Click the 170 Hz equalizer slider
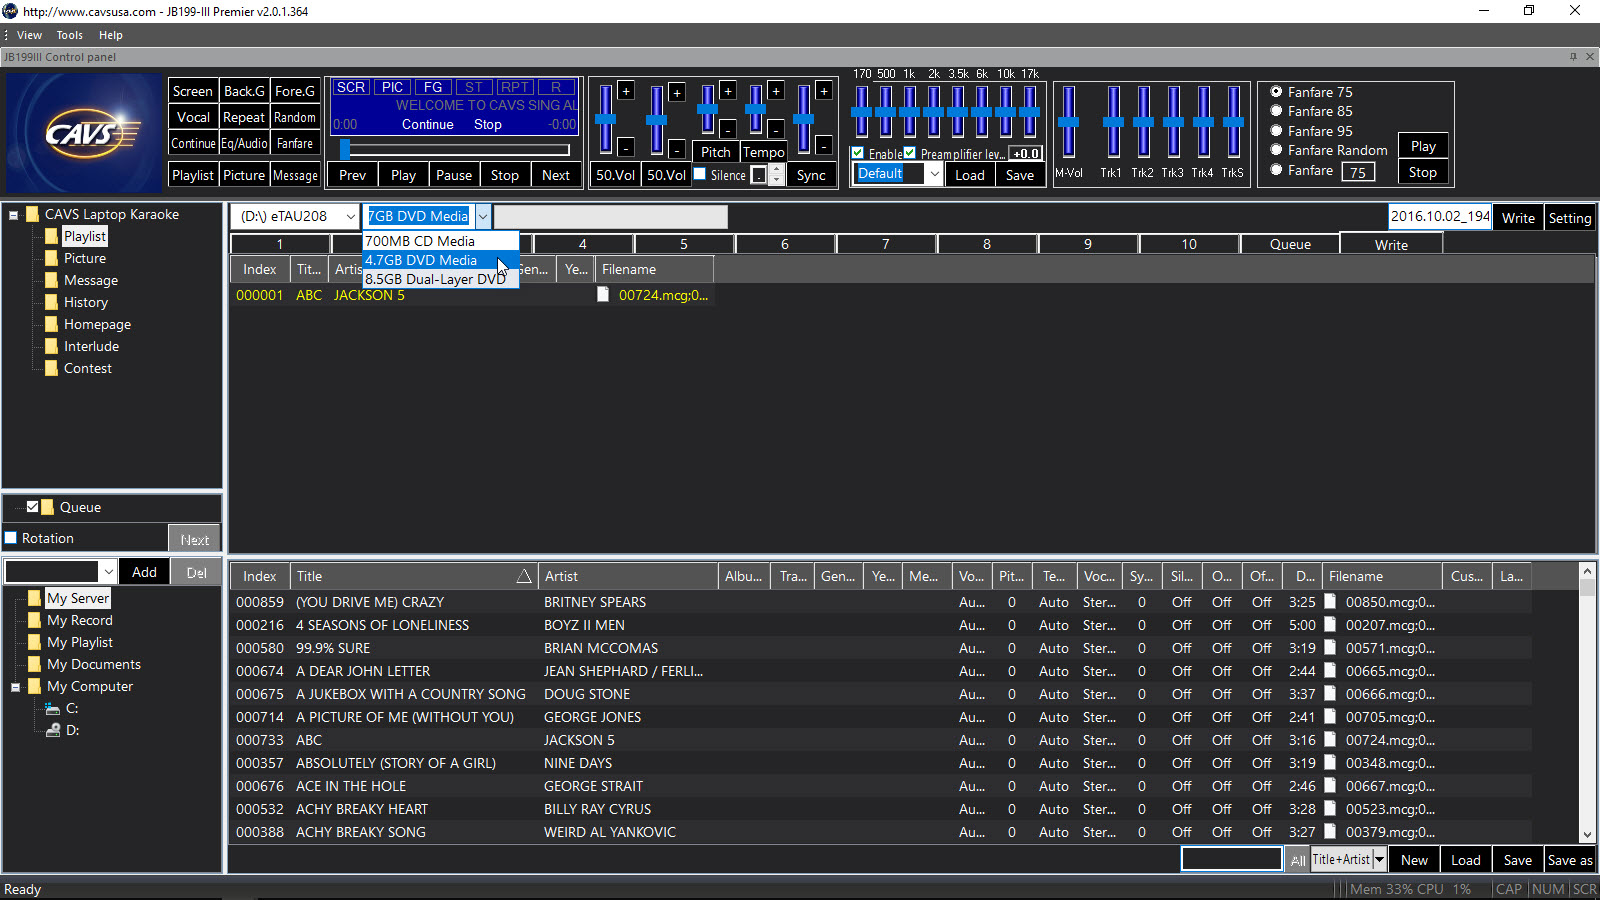This screenshot has width=1600, height=900. coord(861,111)
